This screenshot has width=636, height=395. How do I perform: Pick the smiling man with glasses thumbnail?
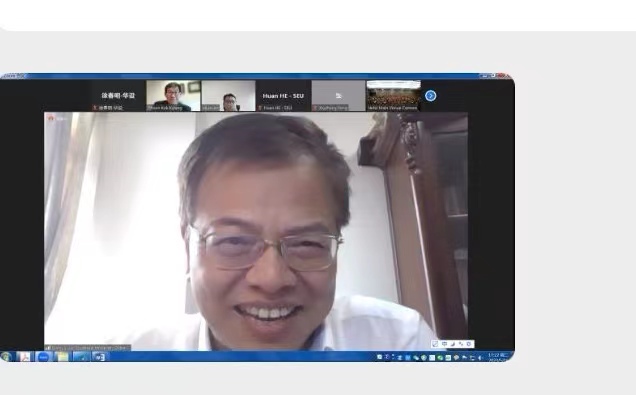(173, 96)
